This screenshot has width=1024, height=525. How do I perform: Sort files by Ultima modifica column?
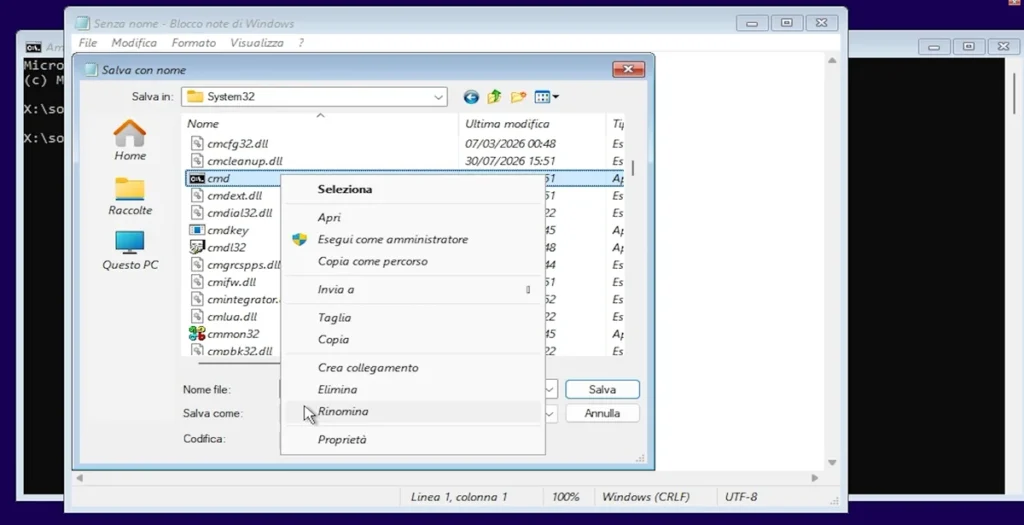[x=533, y=123]
